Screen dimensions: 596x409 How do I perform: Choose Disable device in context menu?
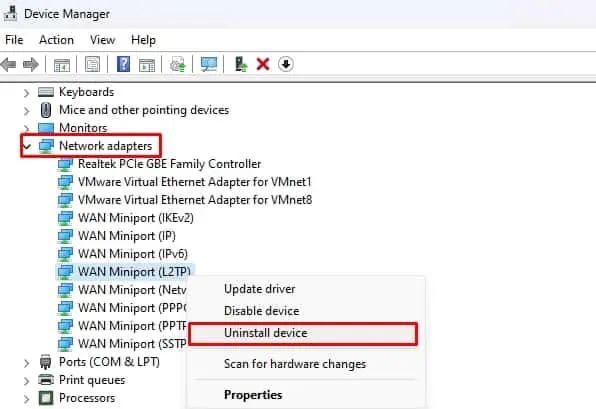(262, 311)
